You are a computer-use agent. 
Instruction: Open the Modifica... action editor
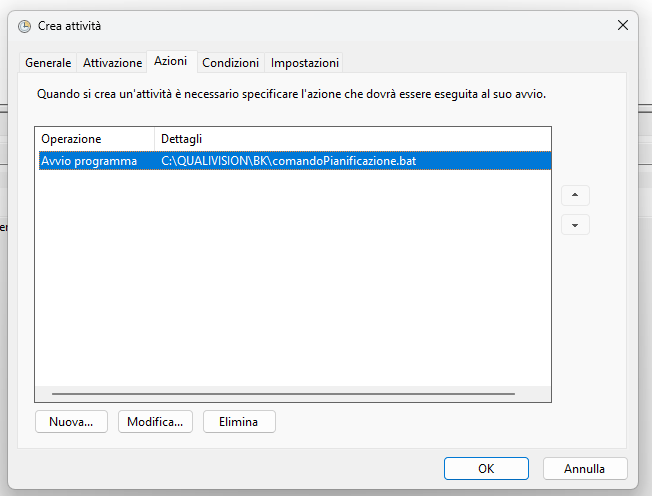155,422
